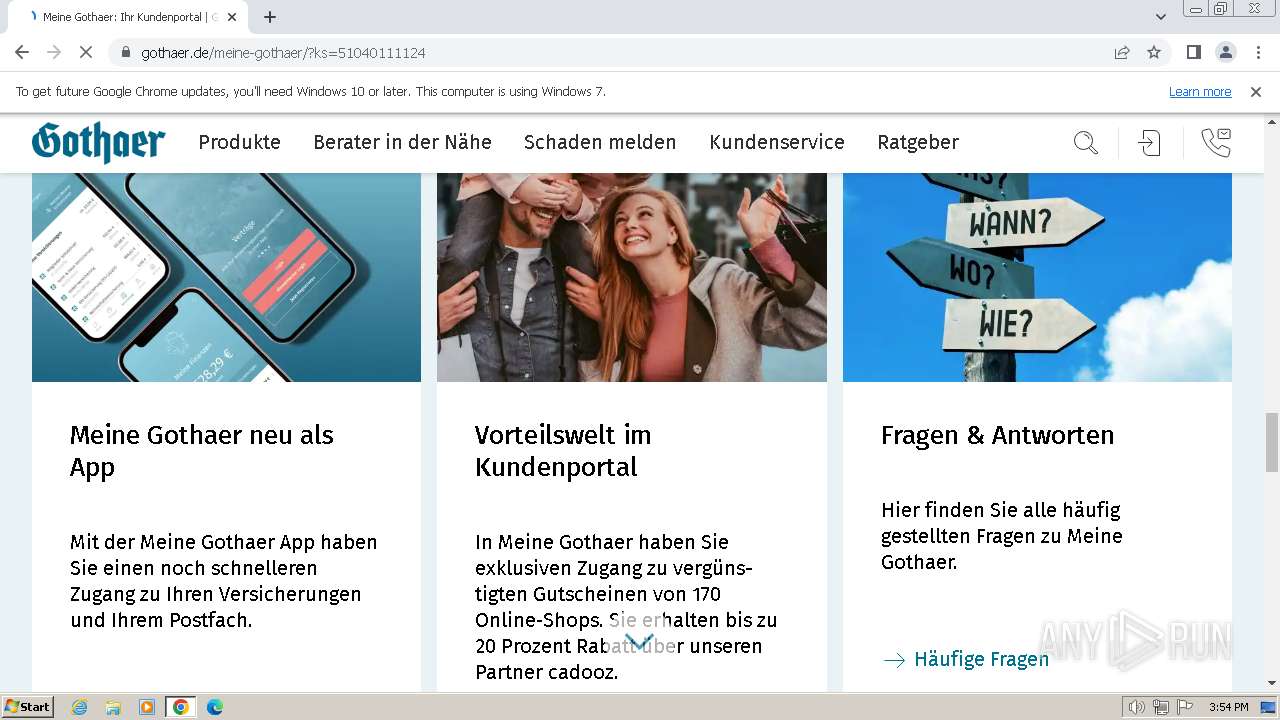Share this page icon in address bar
1280x720 pixels.
click(1122, 52)
